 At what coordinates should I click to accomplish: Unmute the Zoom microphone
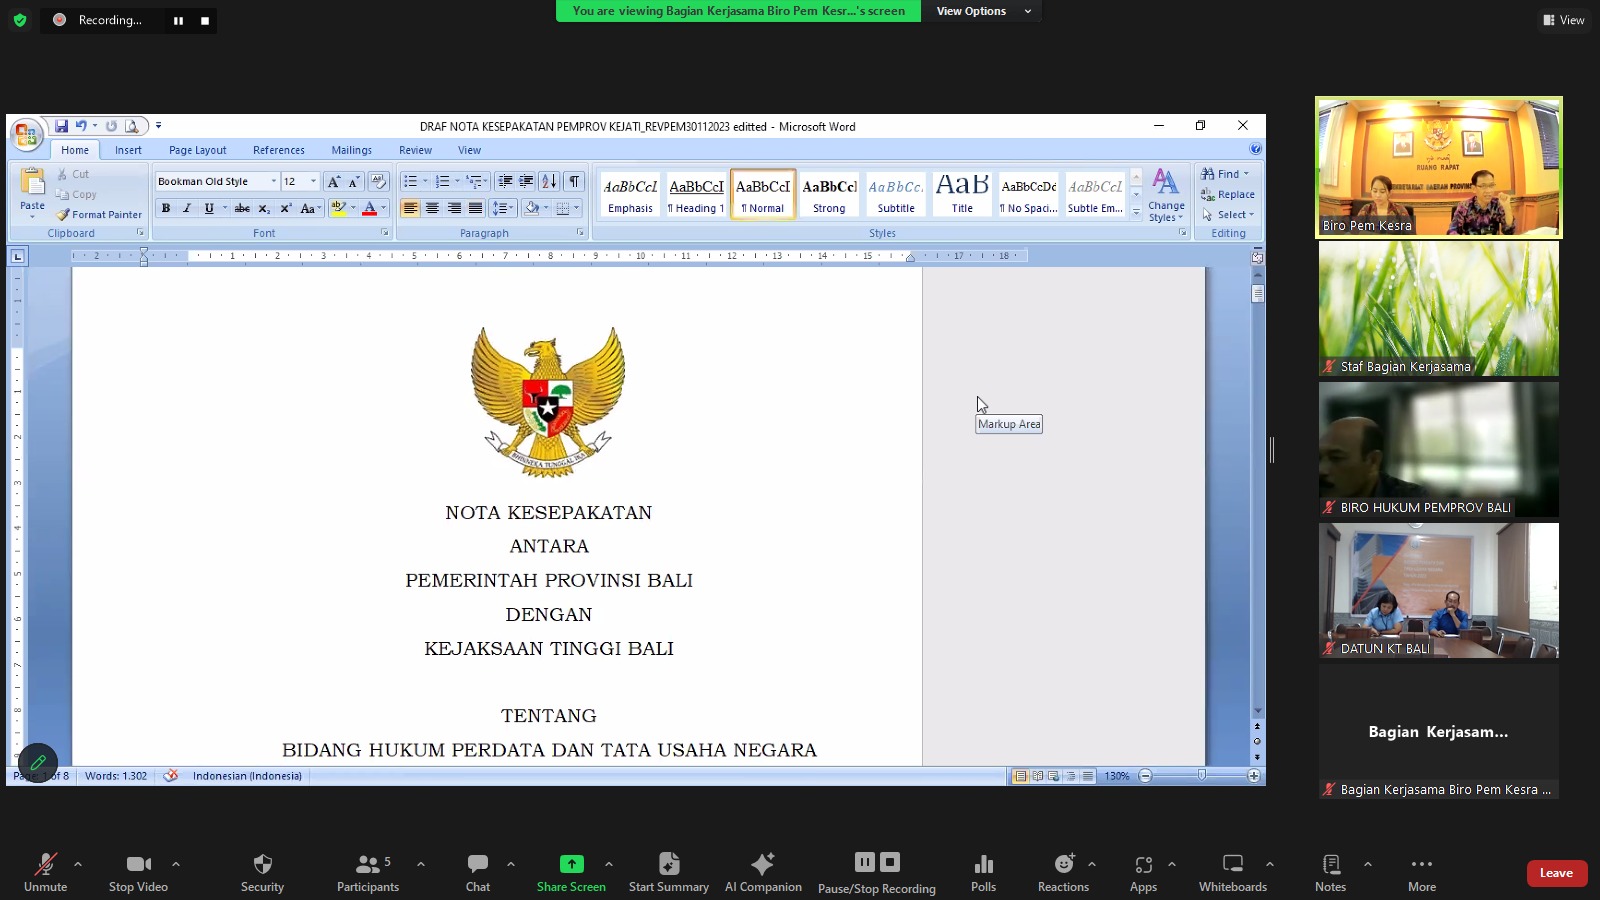[x=46, y=872]
